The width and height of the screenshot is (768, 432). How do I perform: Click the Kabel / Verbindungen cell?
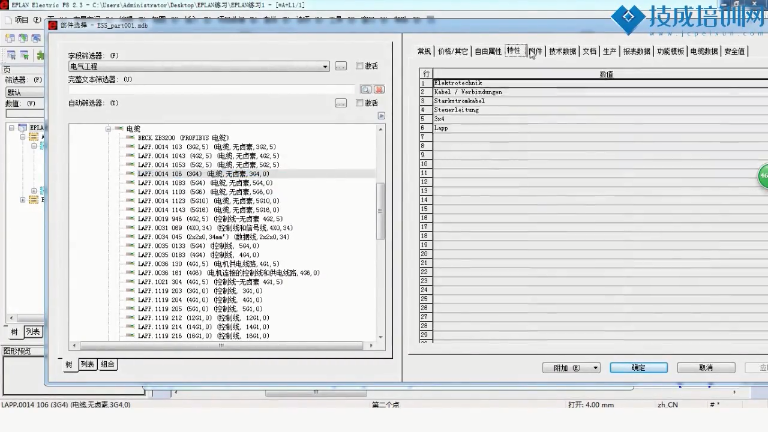tap(600, 92)
